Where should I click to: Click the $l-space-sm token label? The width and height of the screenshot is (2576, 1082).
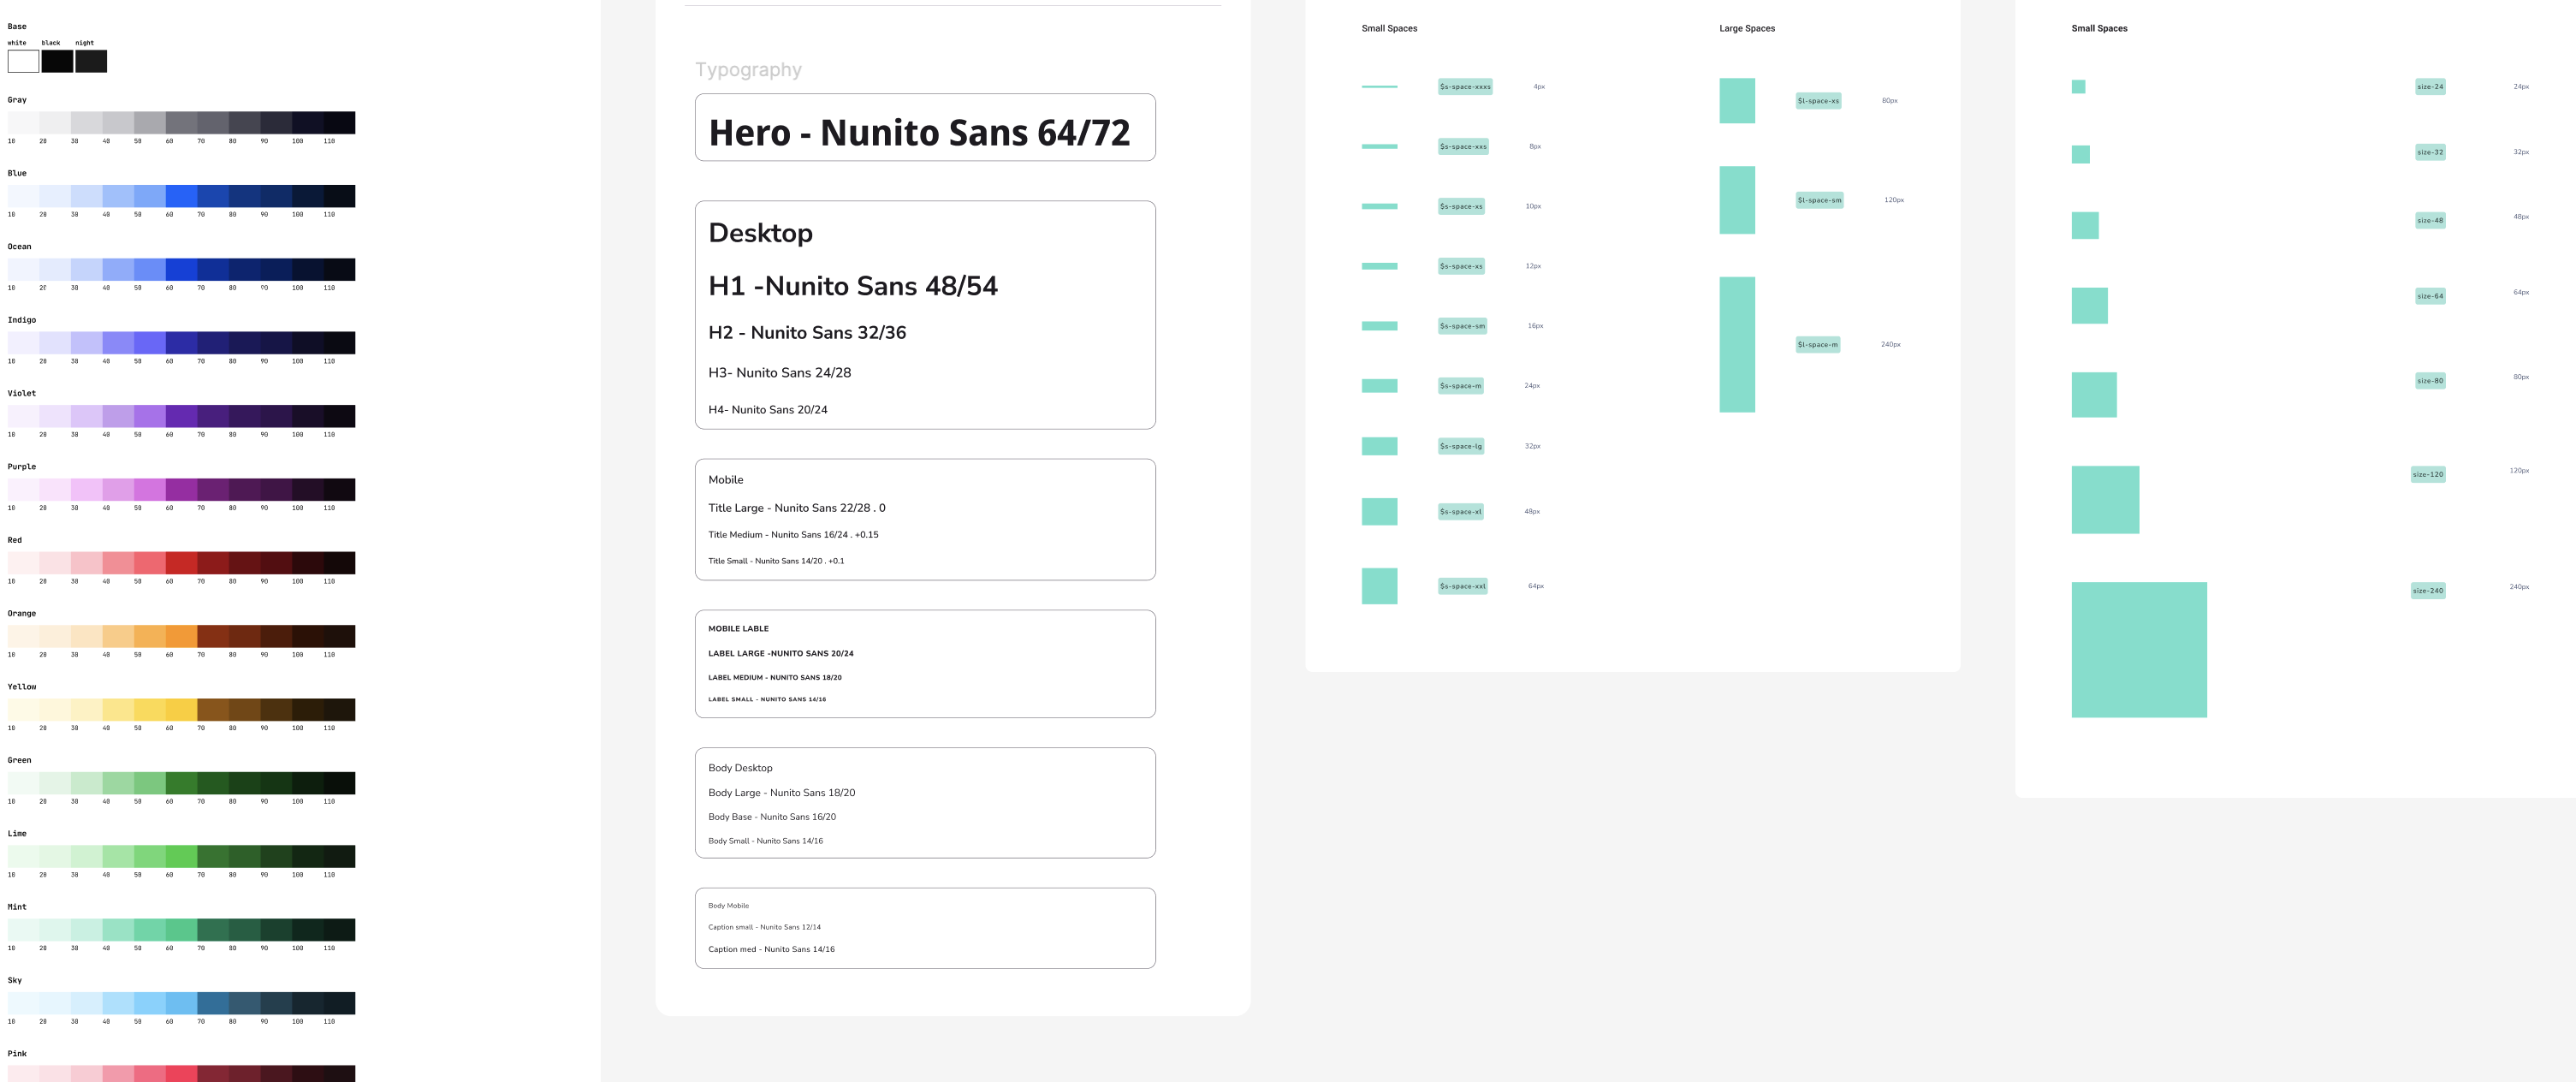pos(1819,200)
